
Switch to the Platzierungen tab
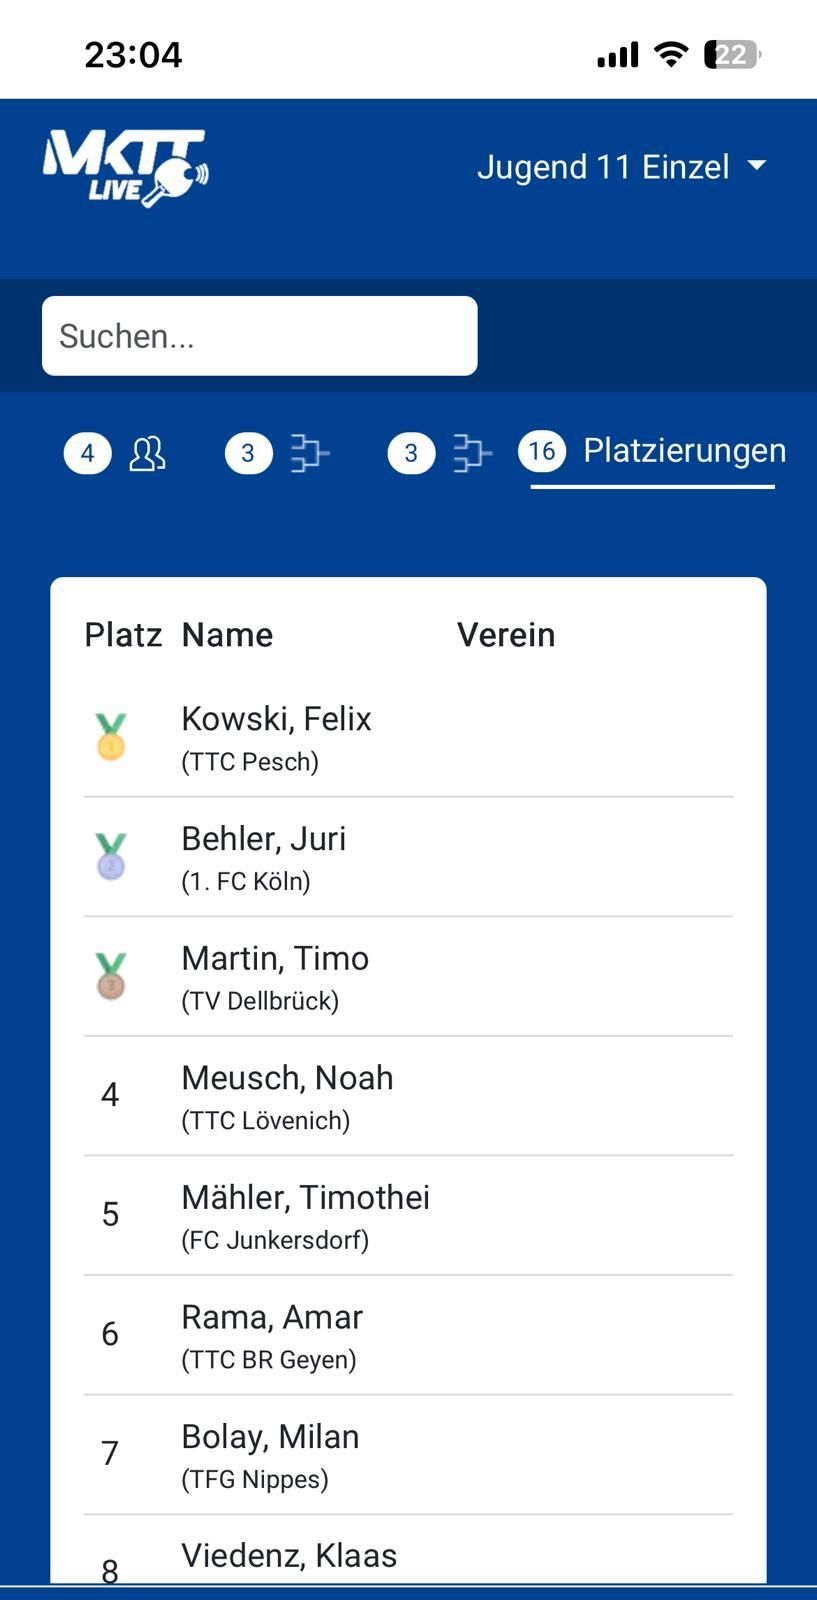tap(684, 451)
